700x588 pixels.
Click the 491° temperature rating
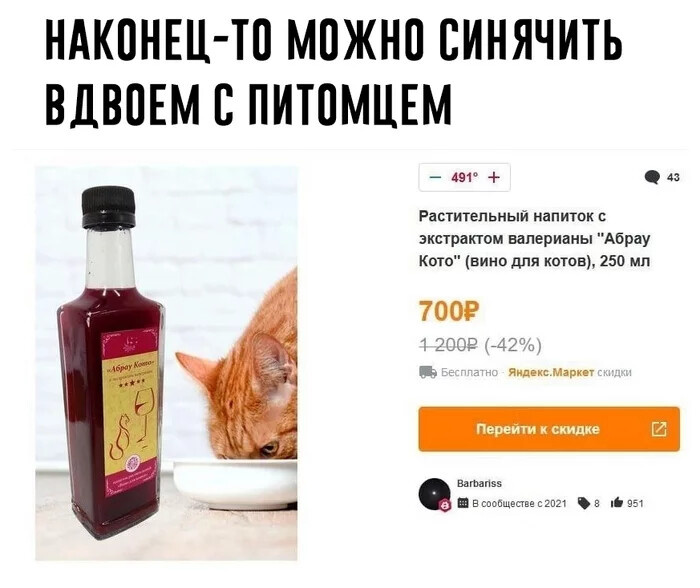[x=464, y=178]
